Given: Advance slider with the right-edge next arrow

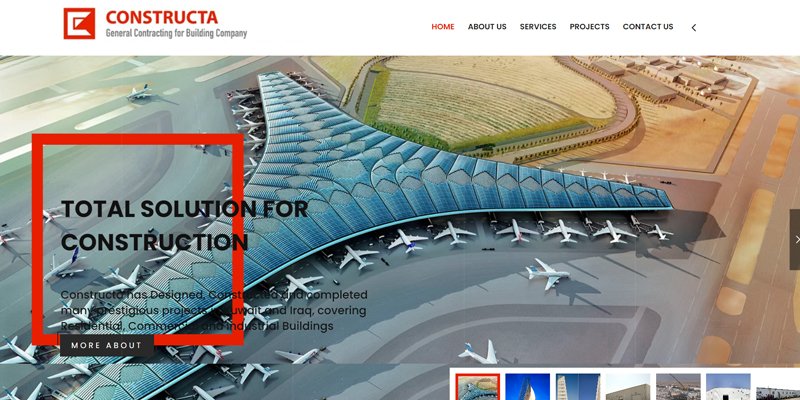Looking at the screenshot, I should pyautogui.click(x=795, y=239).
